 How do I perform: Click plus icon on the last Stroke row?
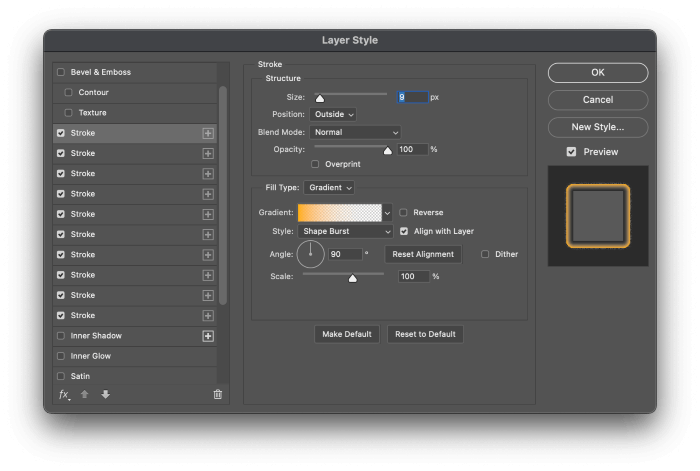click(x=208, y=316)
